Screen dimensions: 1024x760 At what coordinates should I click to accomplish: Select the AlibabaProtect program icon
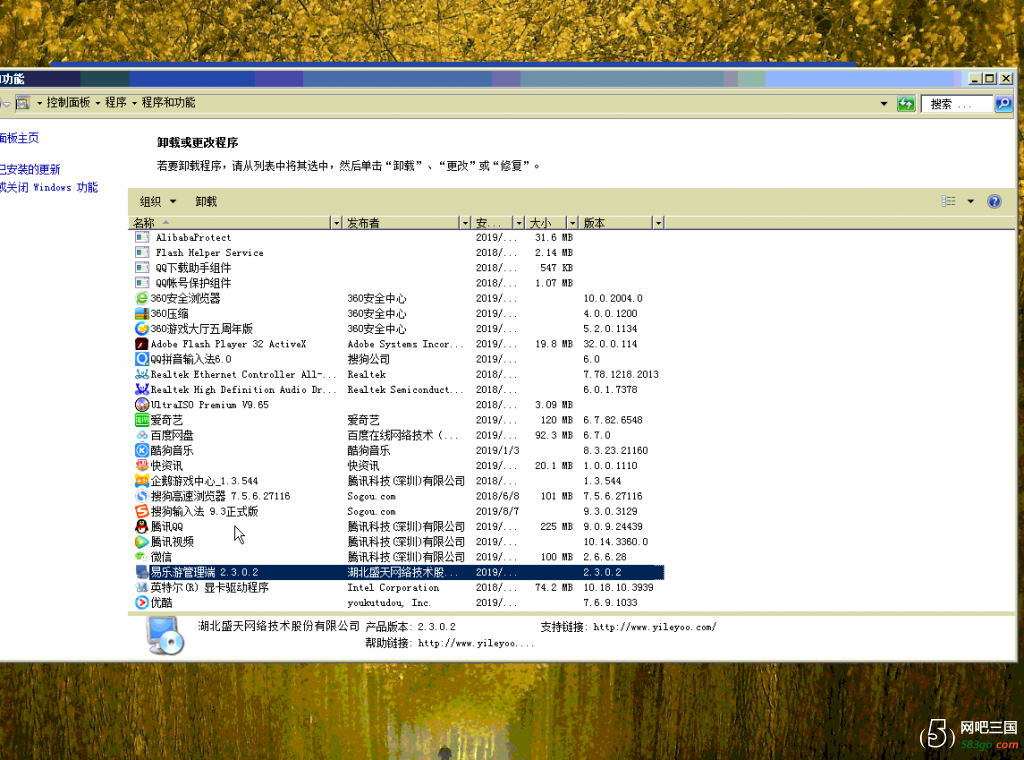pyautogui.click(x=142, y=238)
